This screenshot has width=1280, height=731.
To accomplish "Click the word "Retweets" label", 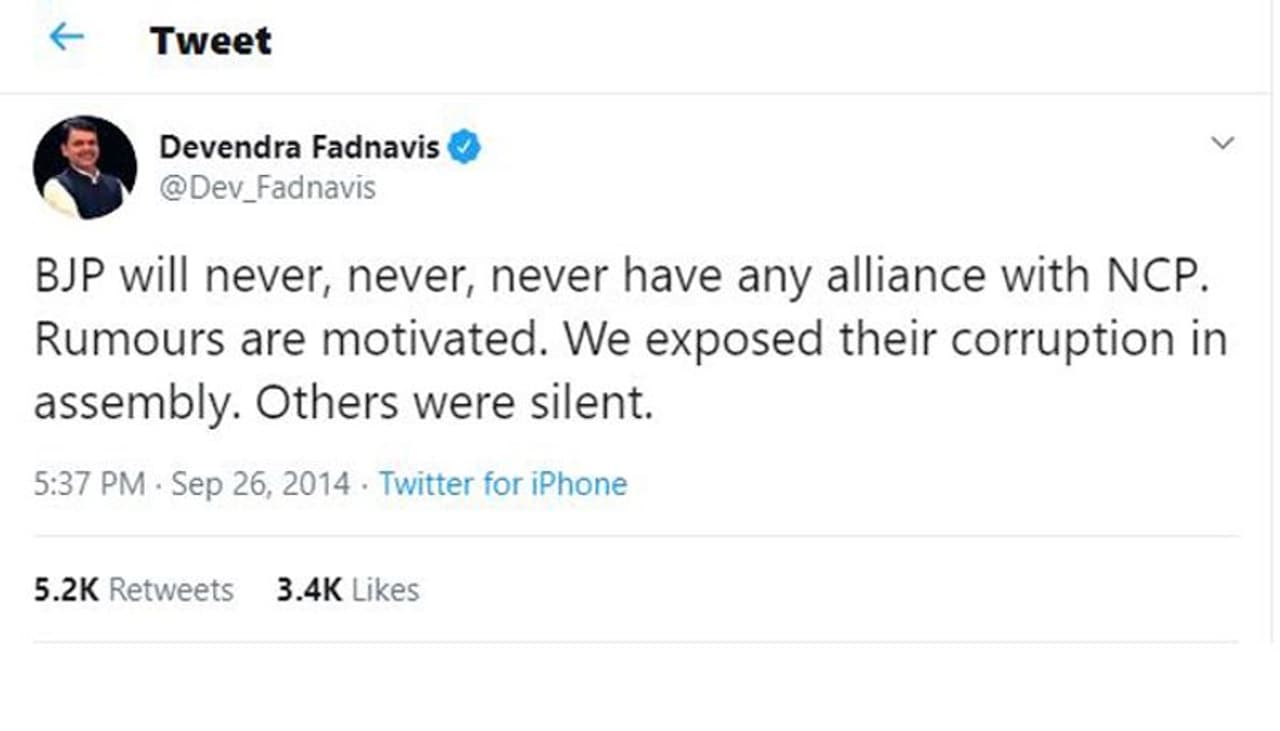I will (170, 590).
